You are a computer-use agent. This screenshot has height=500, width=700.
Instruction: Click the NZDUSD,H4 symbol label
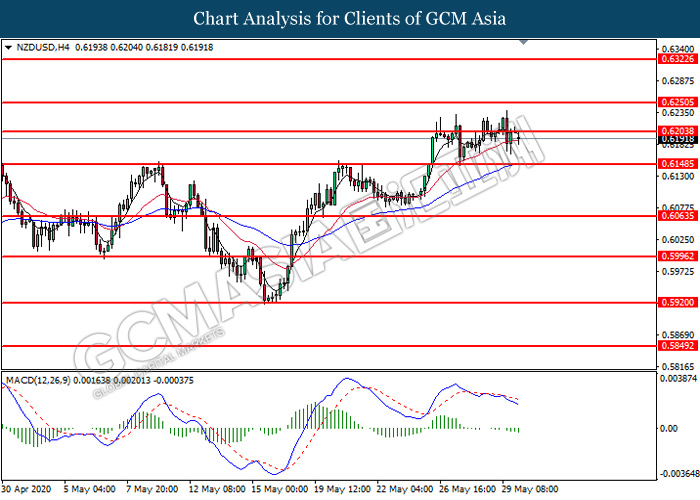pyautogui.click(x=43, y=47)
